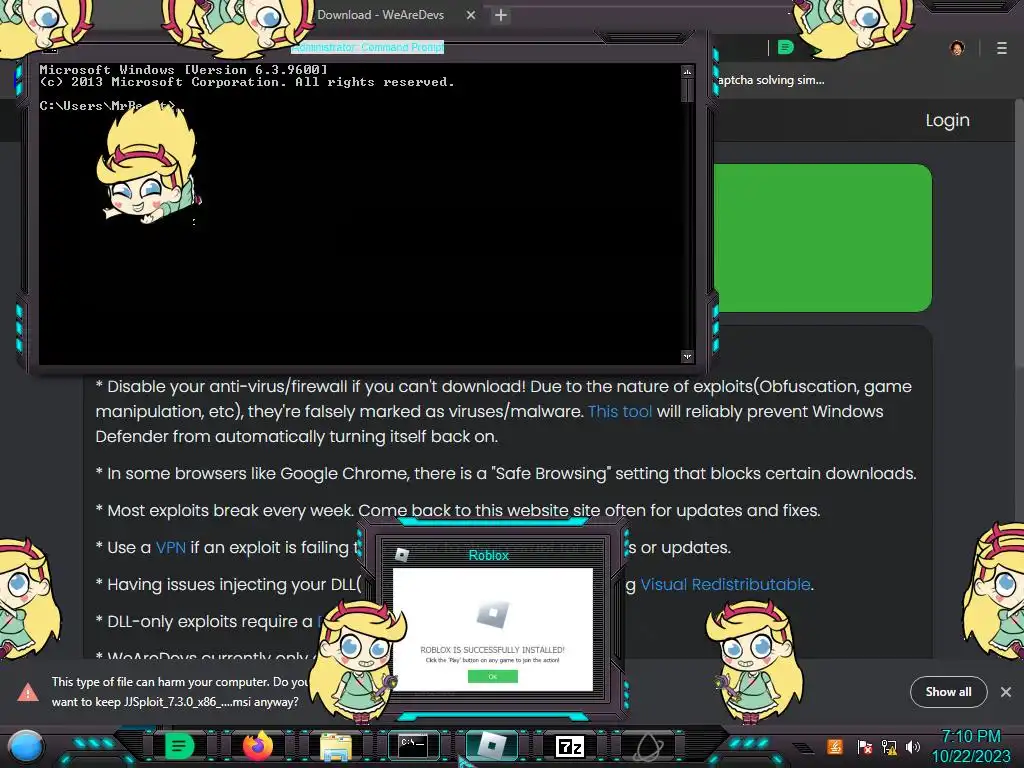Open the browser hamburger menu

pyautogui.click(x=1002, y=48)
